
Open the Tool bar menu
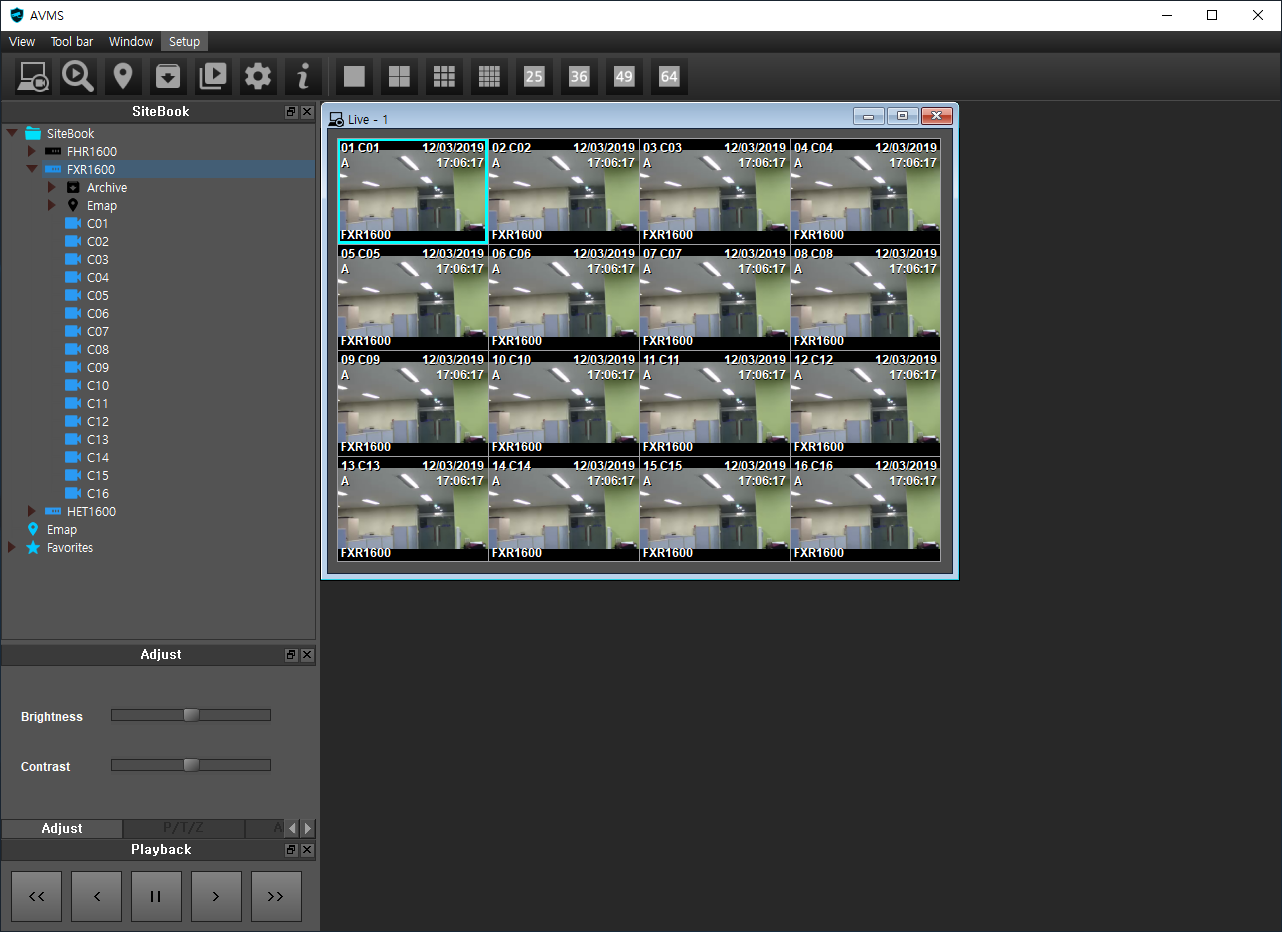(x=72, y=42)
